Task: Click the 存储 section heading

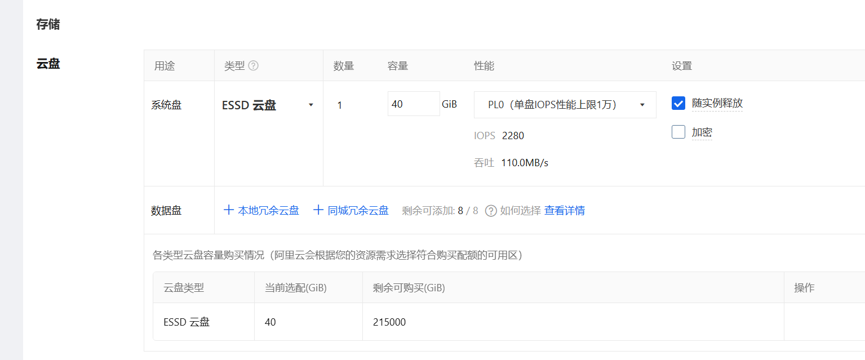Action: pos(48,24)
